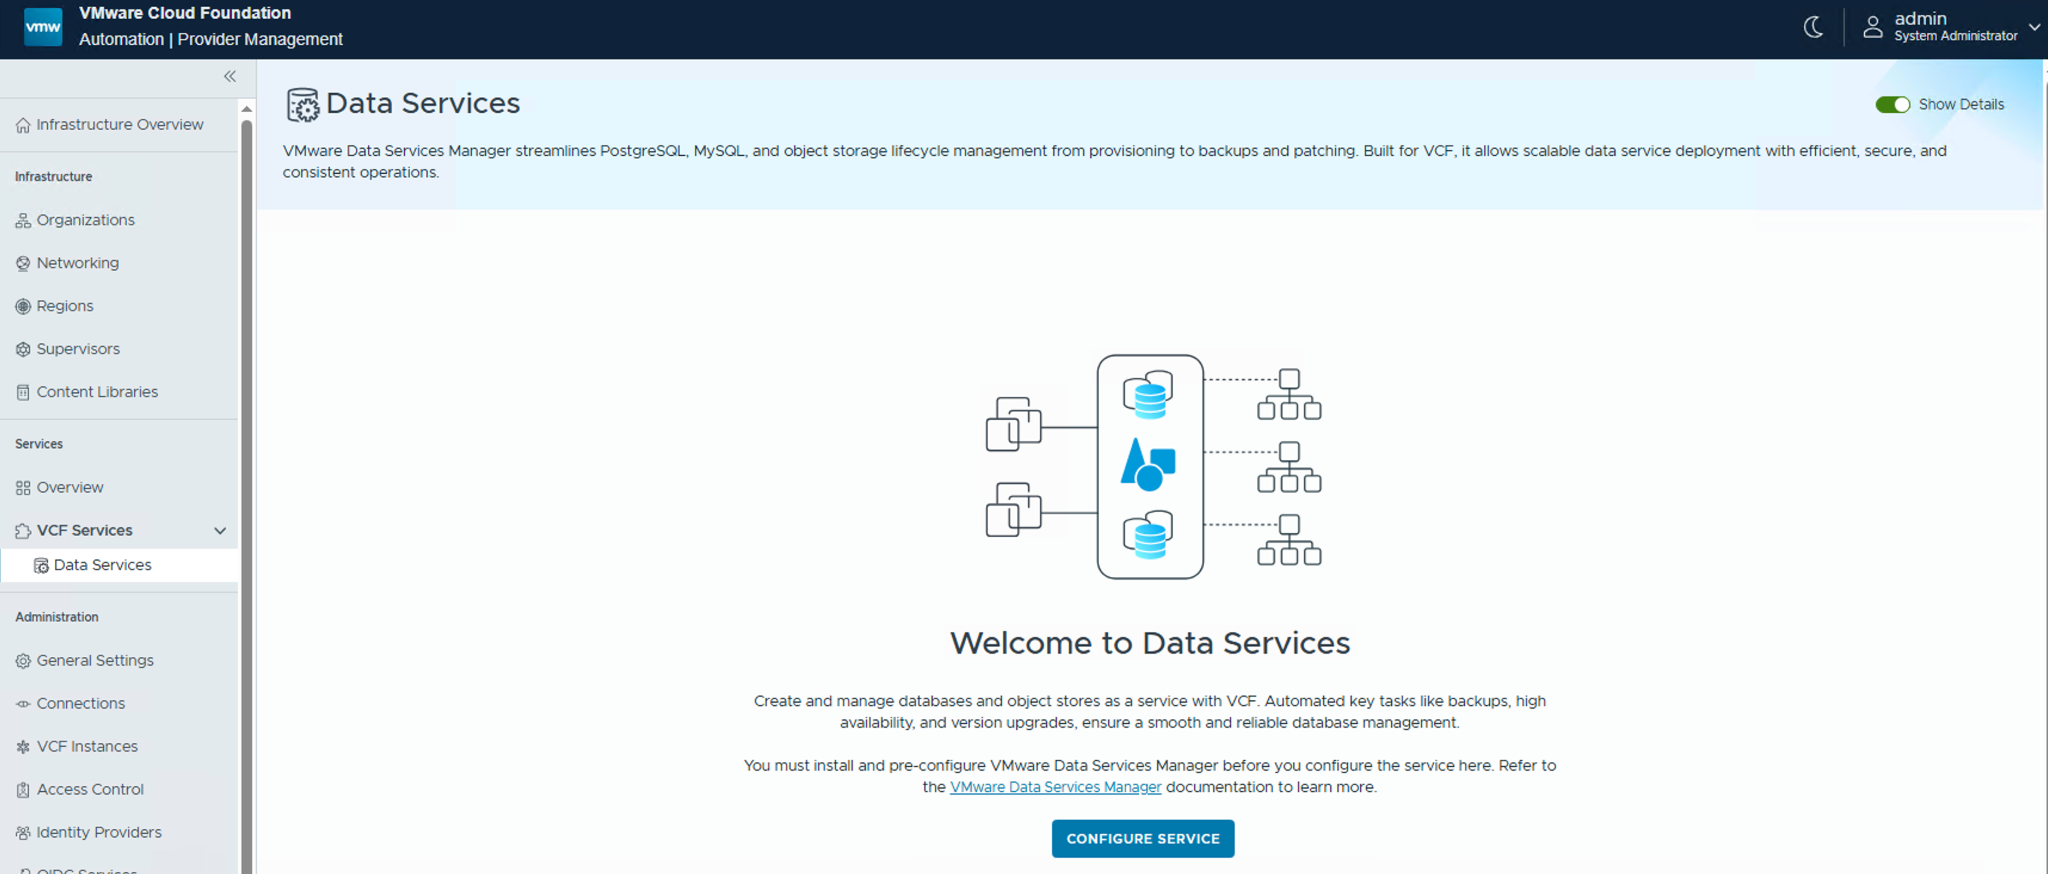Screen dimensions: 2048x874
Task: Click the Data Services header icon
Action: 302,105
